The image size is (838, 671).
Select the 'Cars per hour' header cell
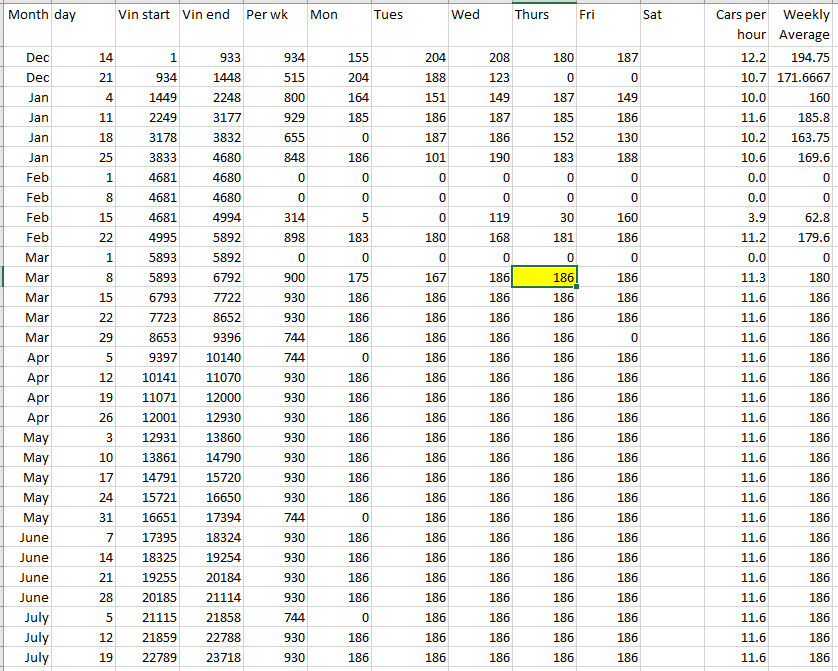(739, 24)
